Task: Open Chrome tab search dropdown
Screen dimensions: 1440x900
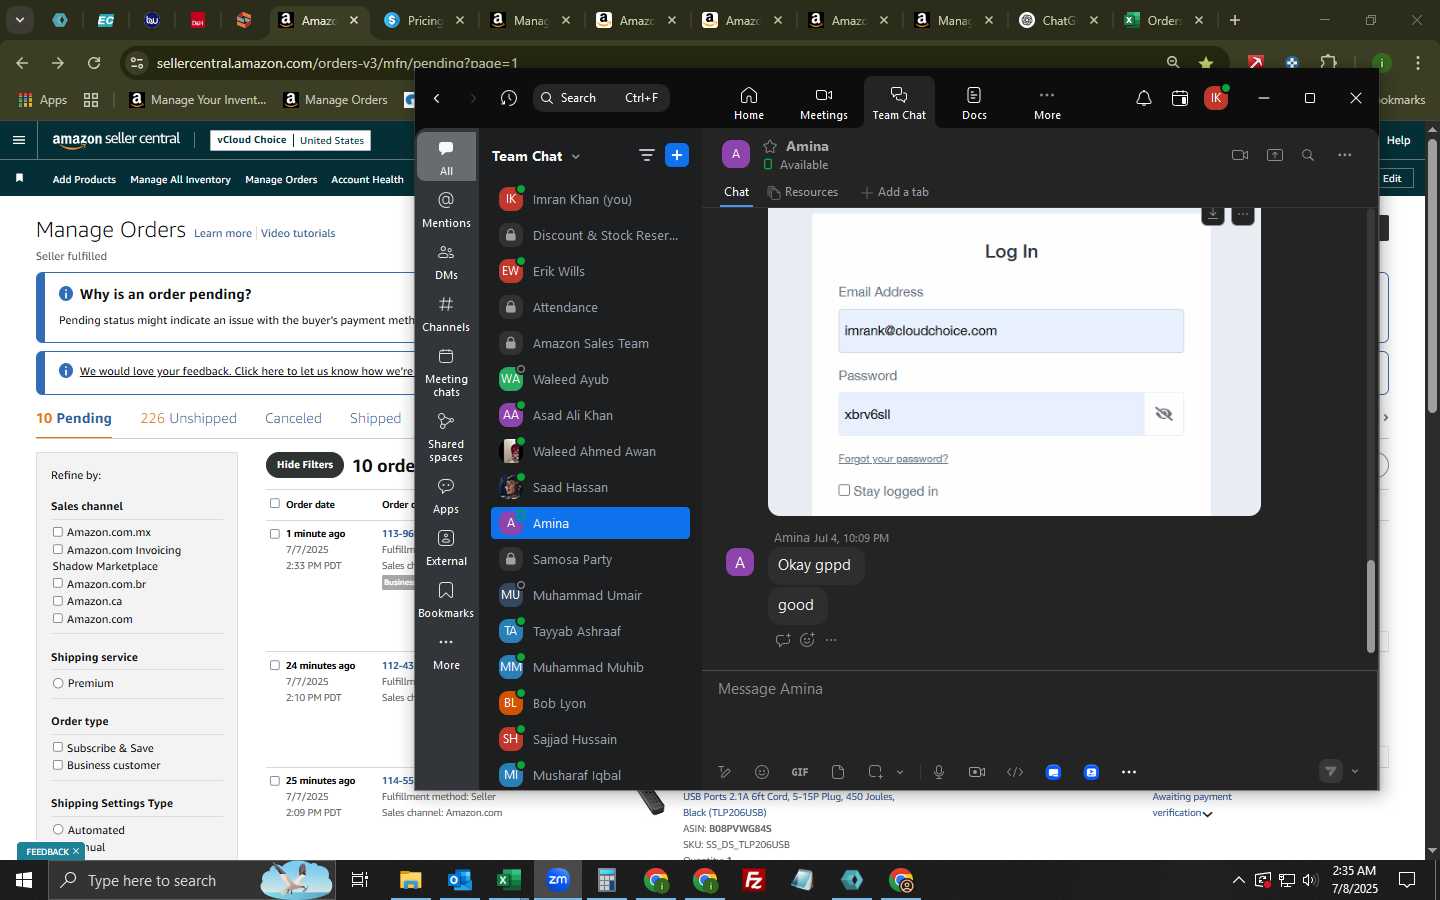Action: (19, 19)
